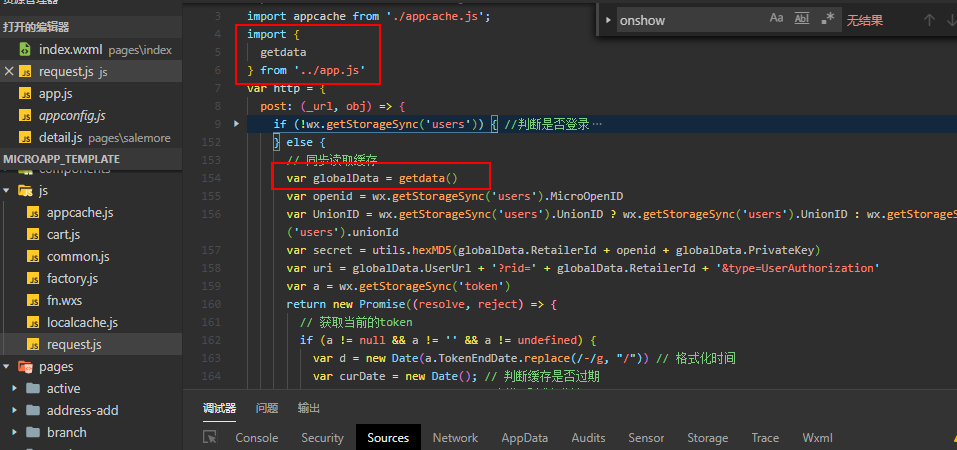Open the Trace devtools tab
This screenshot has width=957, height=450.
click(765, 438)
